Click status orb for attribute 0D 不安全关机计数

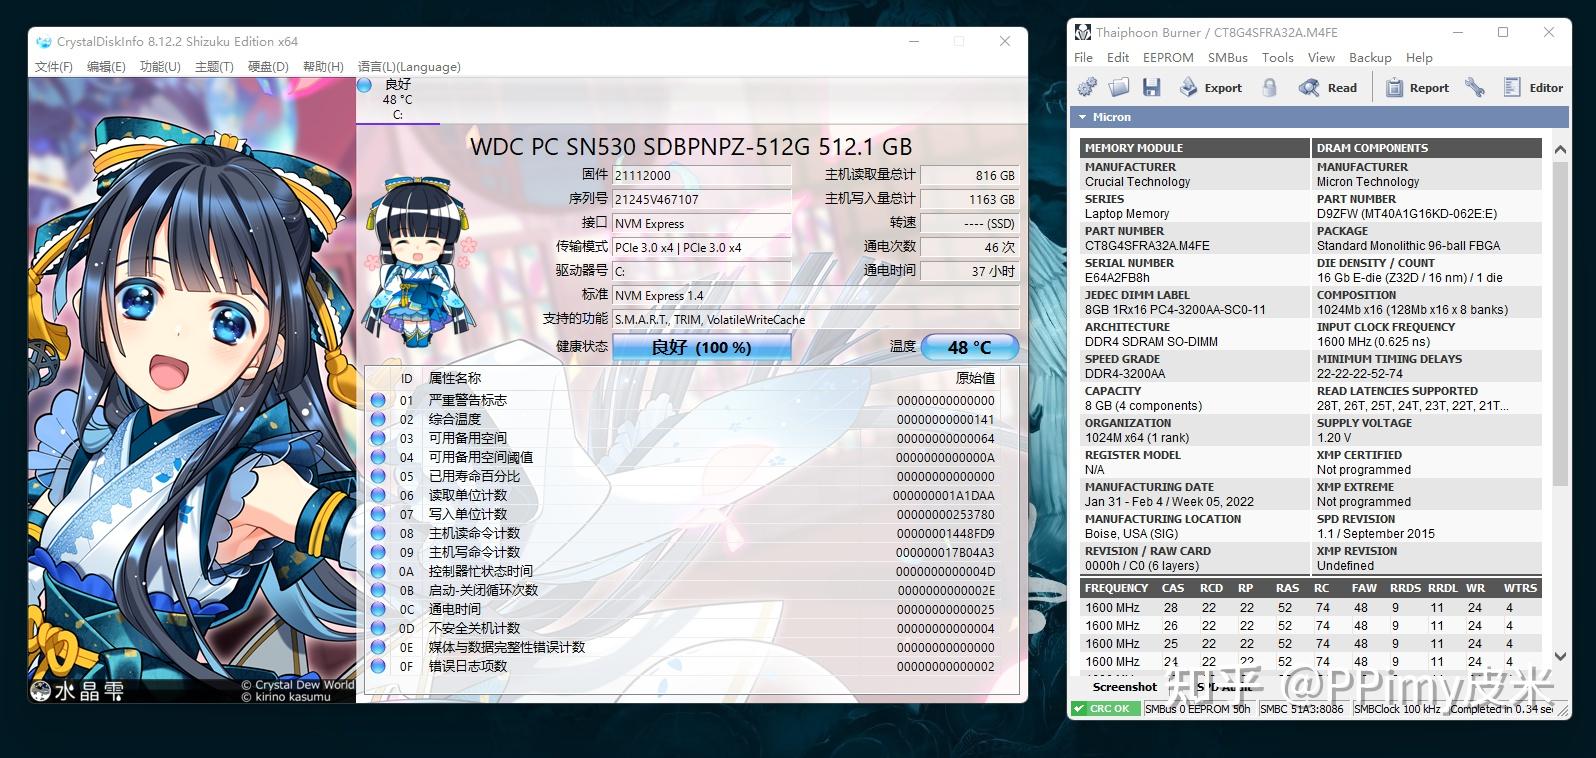click(378, 628)
